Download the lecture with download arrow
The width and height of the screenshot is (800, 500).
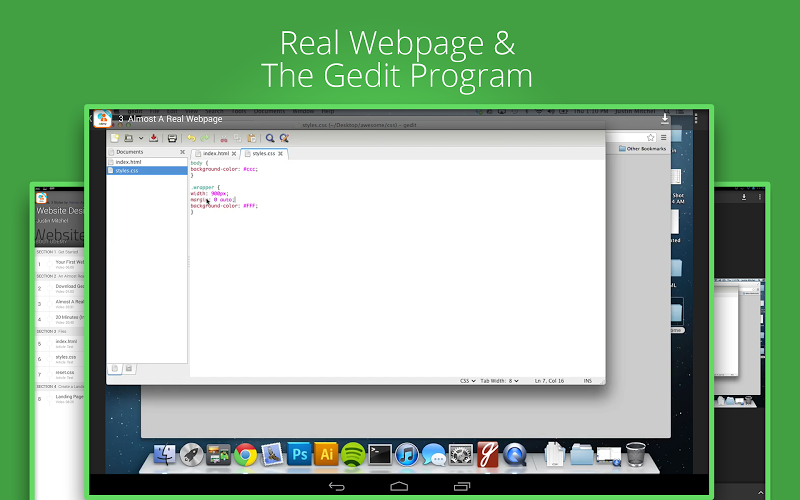tap(665, 118)
